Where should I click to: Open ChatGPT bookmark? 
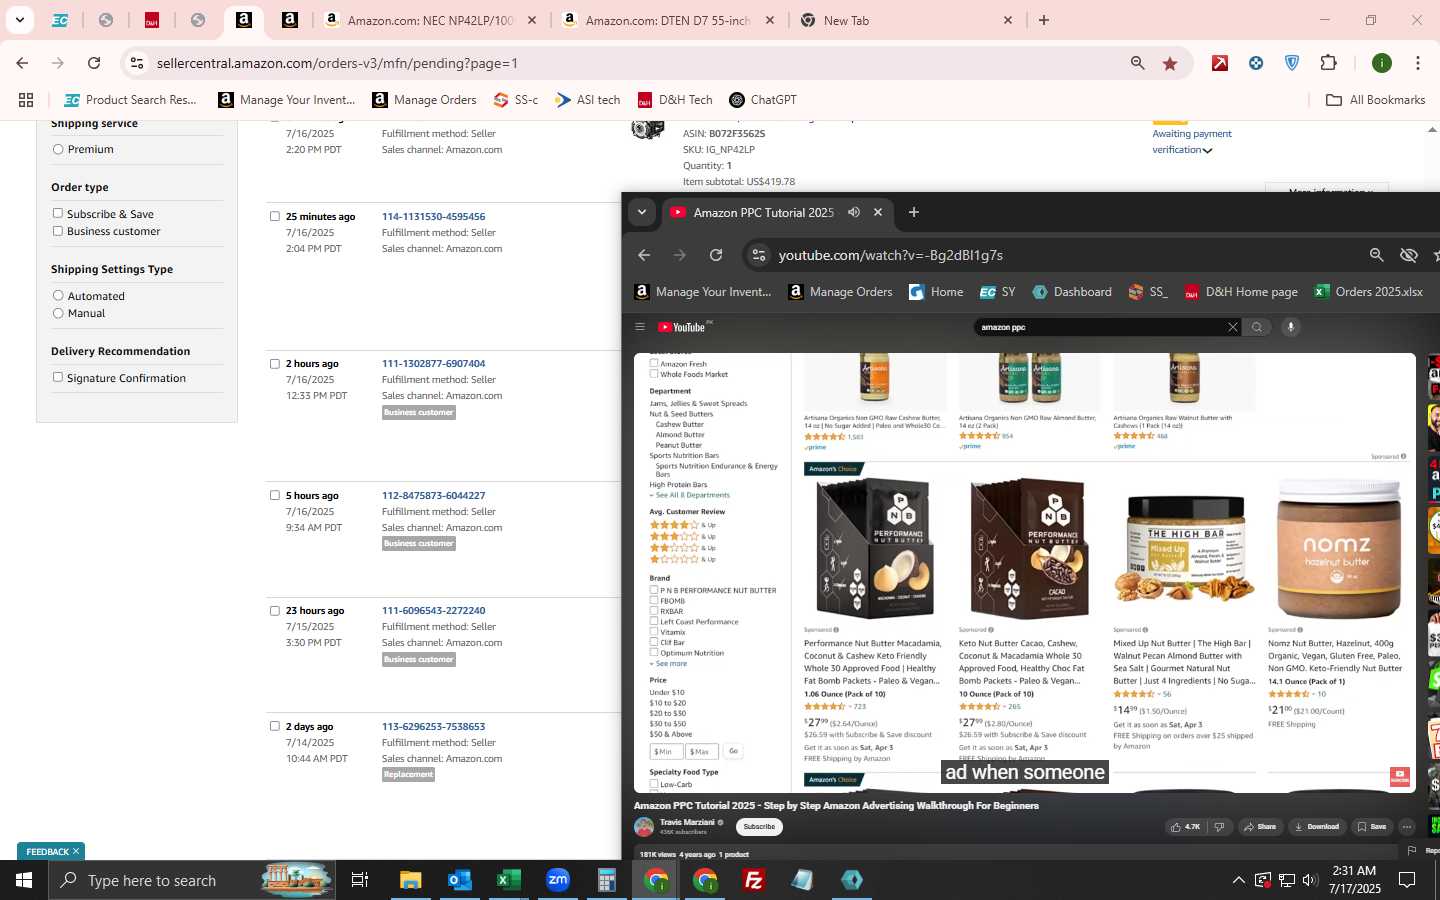tap(763, 100)
